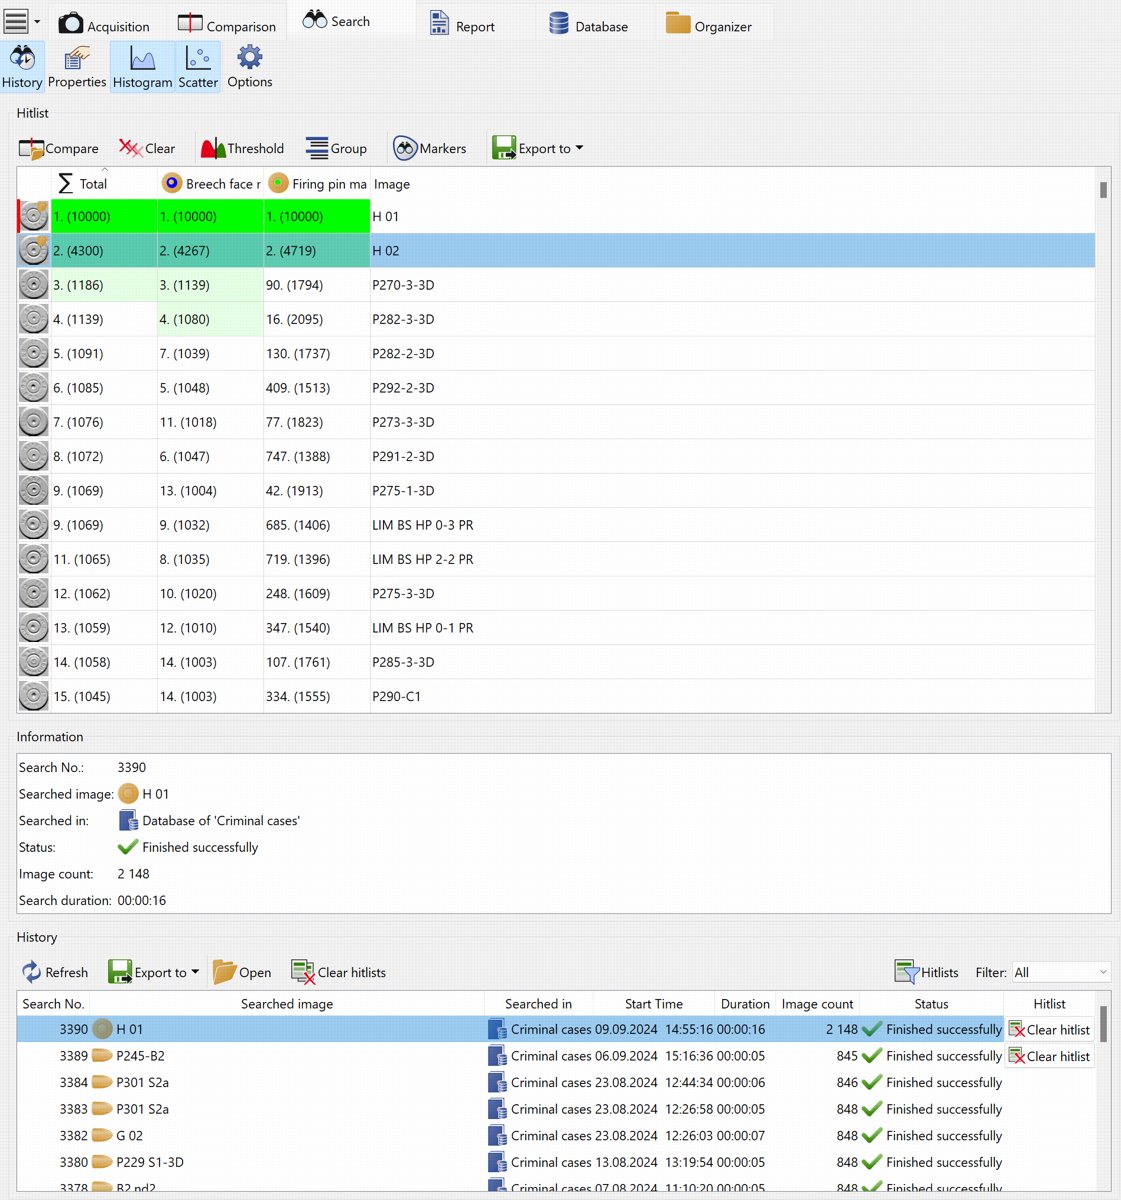Click the Open button in History
Image resolution: width=1121 pixels, height=1200 pixels.
tap(242, 972)
